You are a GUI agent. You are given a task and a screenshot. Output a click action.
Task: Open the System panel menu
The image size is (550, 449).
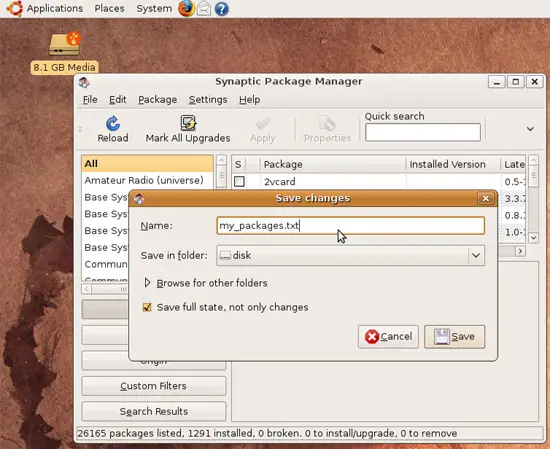click(x=154, y=8)
